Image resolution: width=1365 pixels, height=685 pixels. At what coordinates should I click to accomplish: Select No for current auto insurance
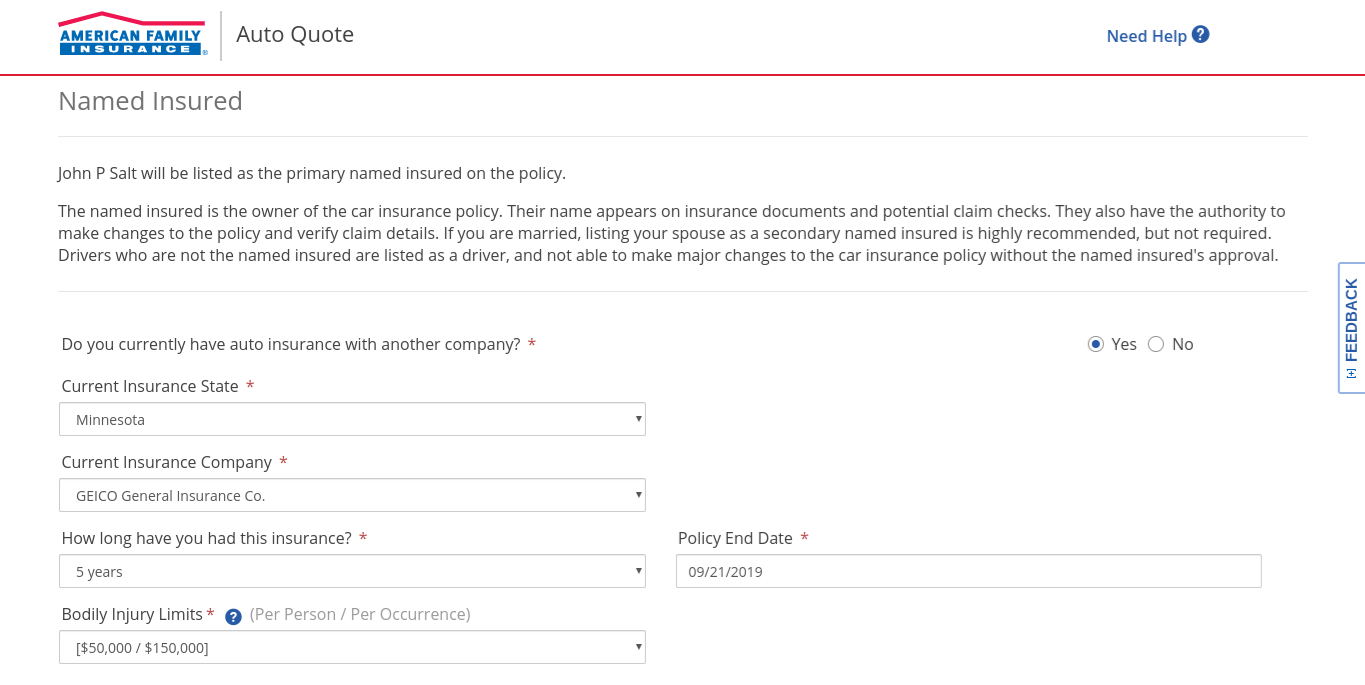(1156, 344)
